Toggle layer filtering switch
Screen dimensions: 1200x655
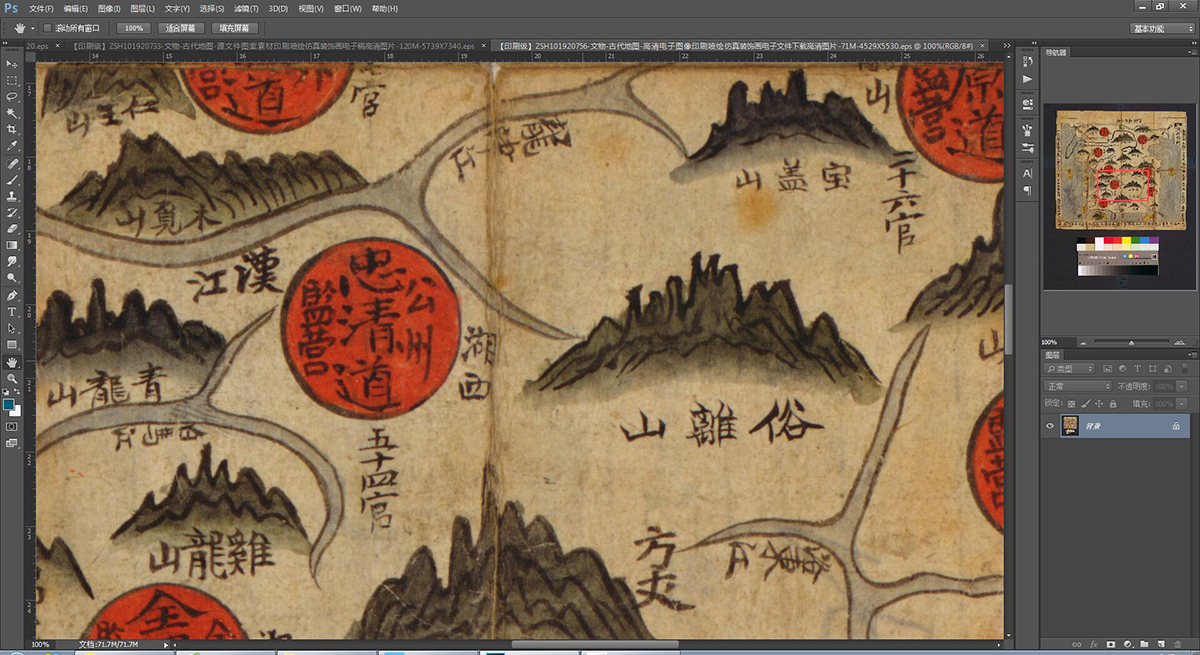[x=1184, y=369]
